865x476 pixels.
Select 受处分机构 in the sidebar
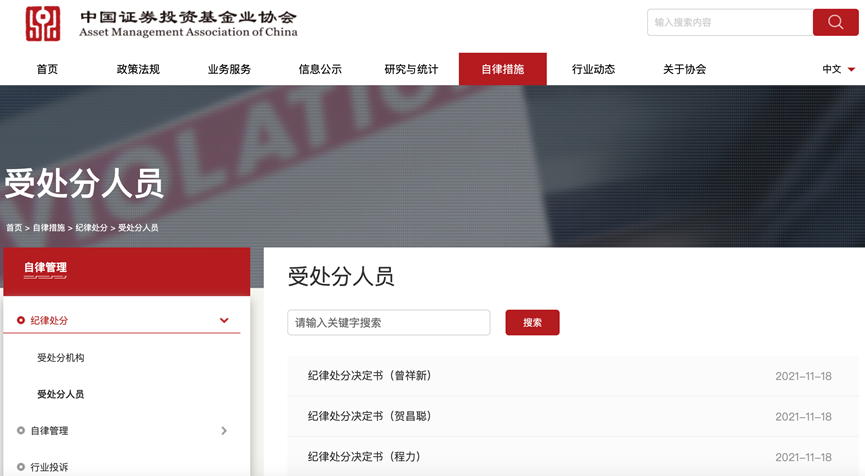[61, 358]
